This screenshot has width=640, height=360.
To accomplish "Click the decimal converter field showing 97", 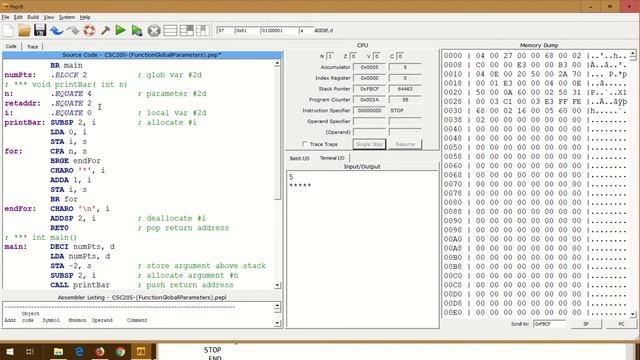I will [224, 31].
